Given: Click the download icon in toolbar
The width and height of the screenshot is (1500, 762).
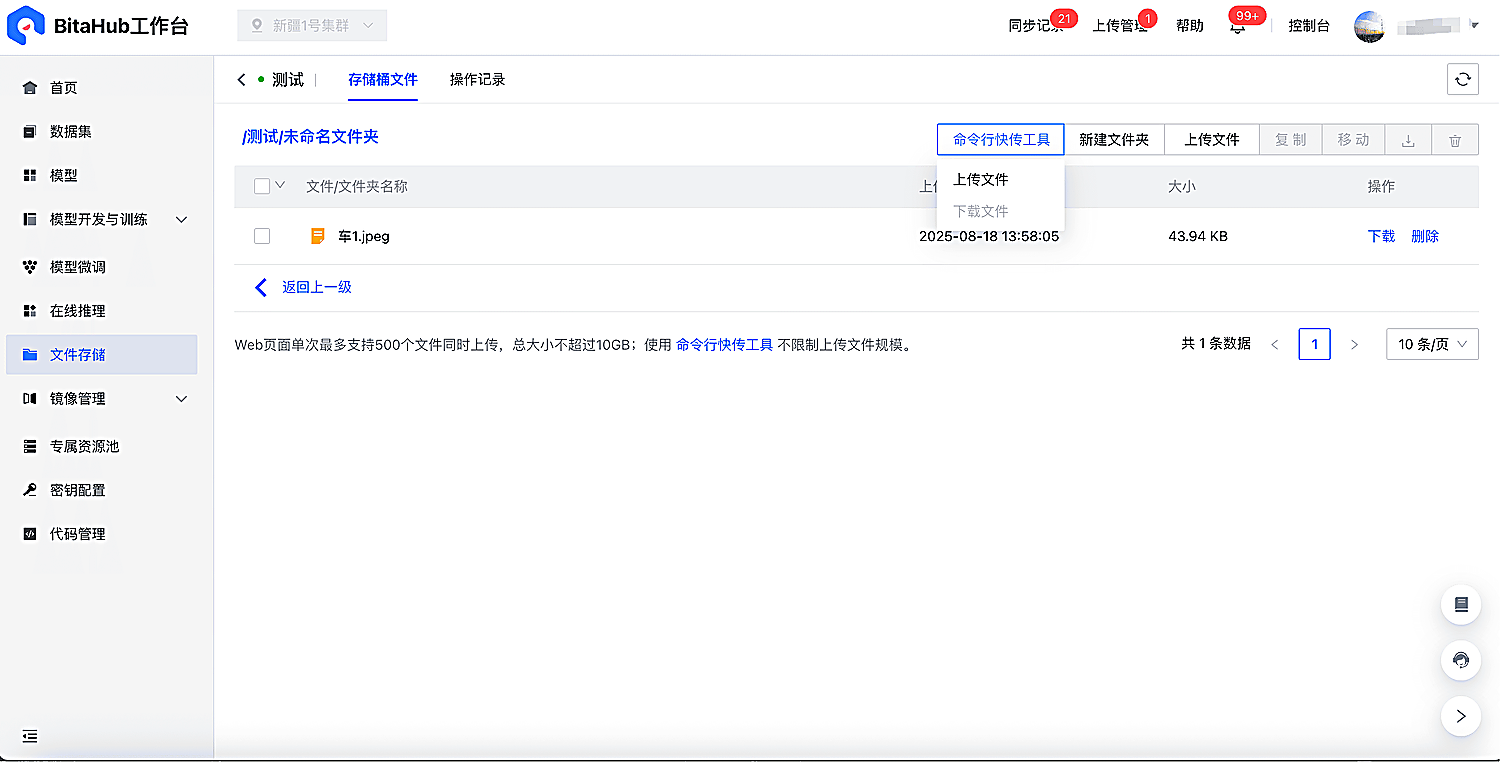Looking at the screenshot, I should pyautogui.click(x=1408, y=140).
